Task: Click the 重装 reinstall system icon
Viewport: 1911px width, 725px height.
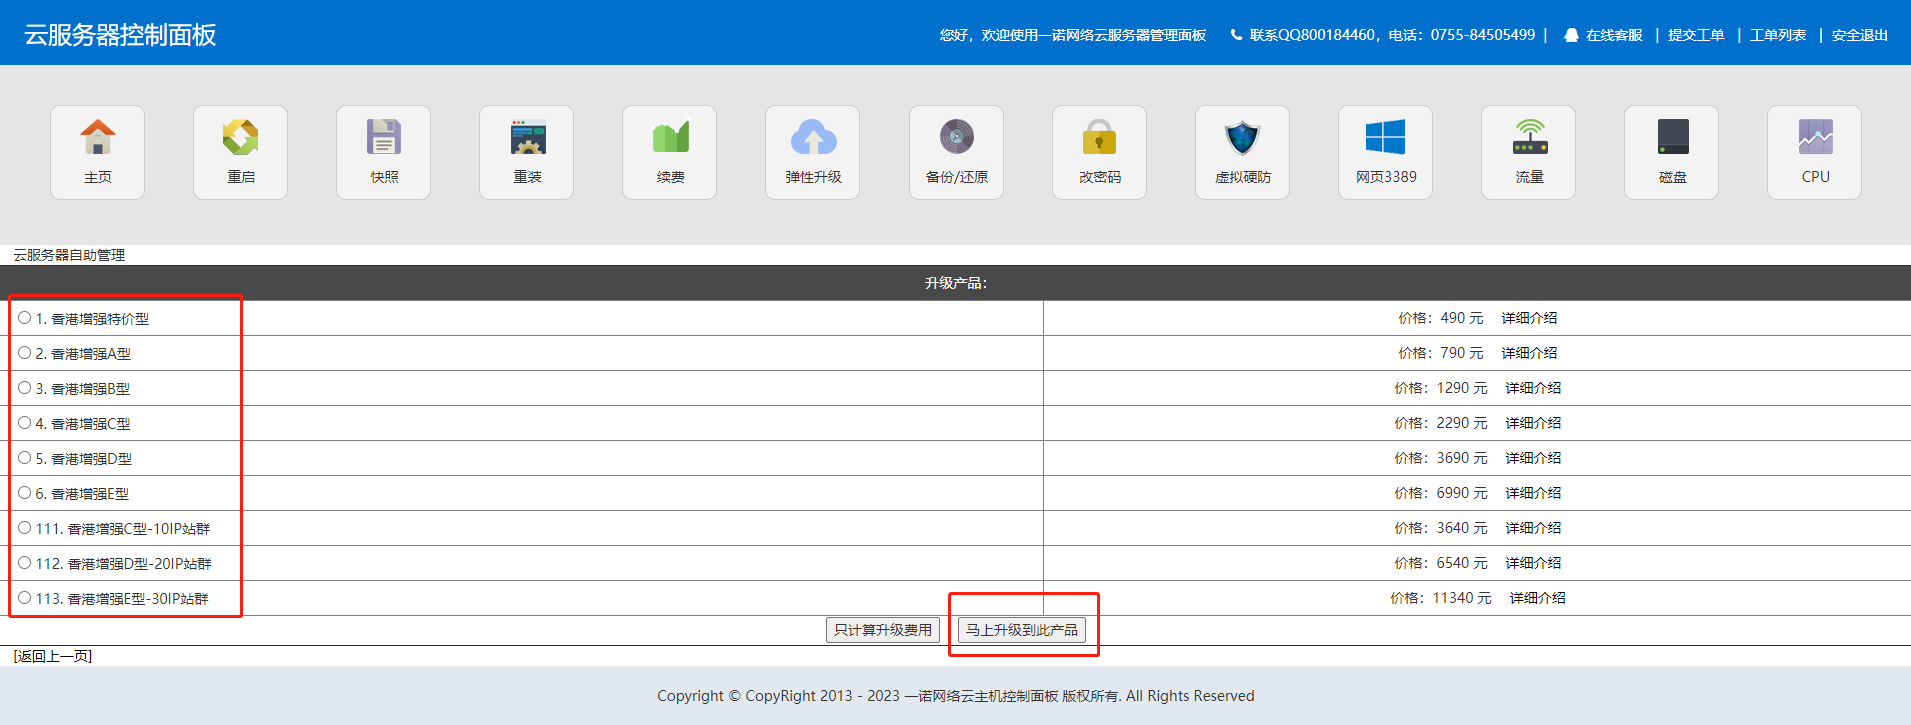Action: click(527, 139)
